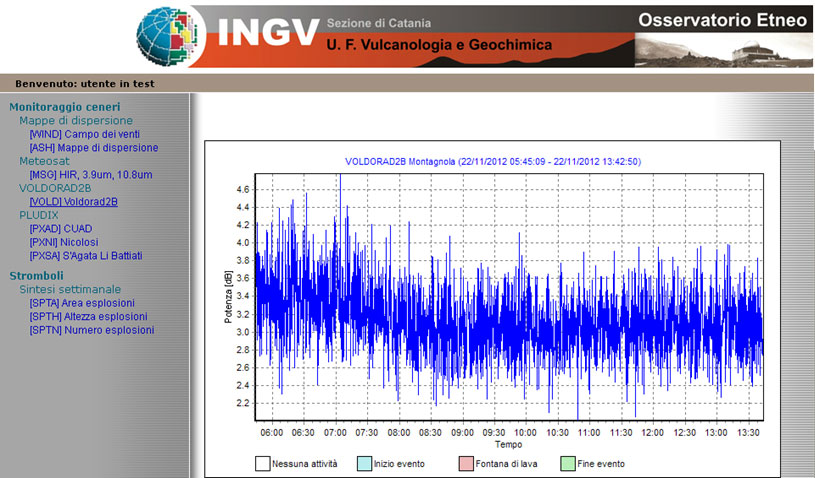This screenshot has width=815, height=478.
Task: Open the [PXNI] Nicolosi link
Action: point(64,242)
